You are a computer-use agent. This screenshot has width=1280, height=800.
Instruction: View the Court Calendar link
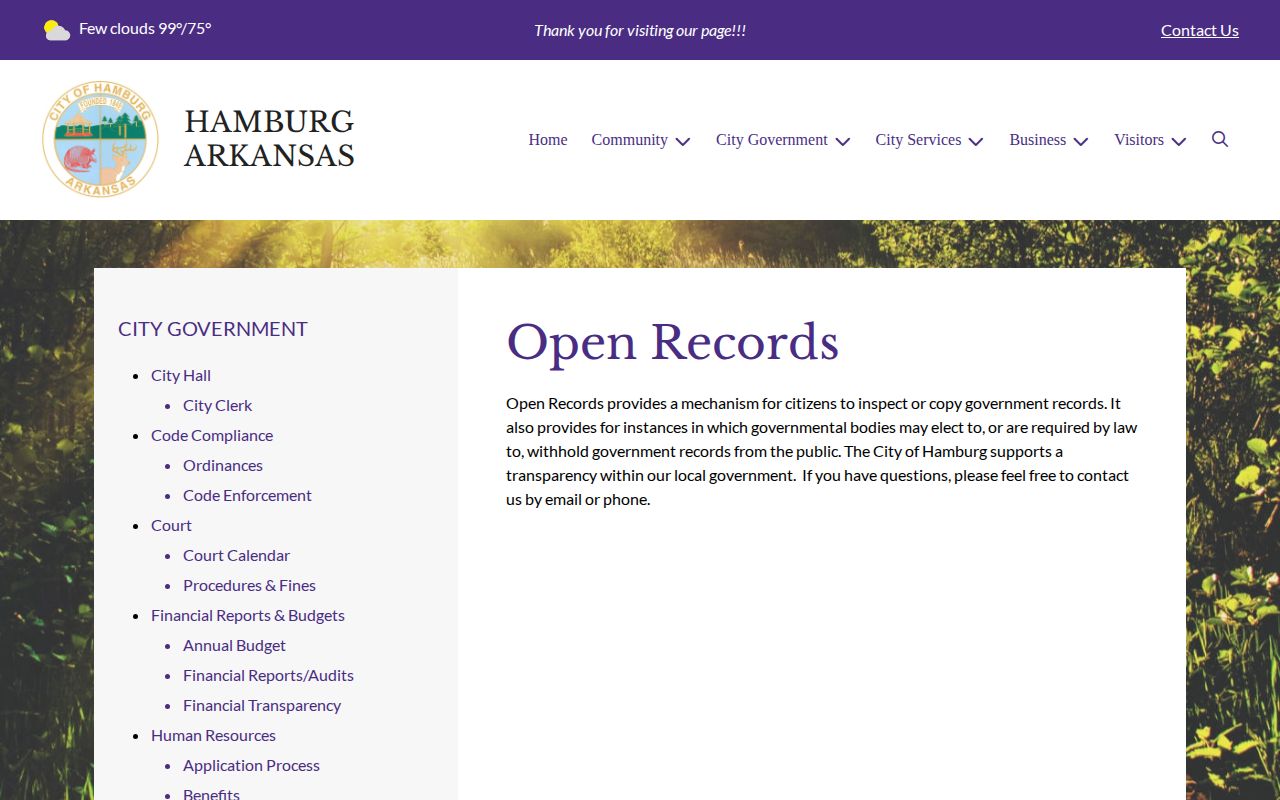point(236,555)
